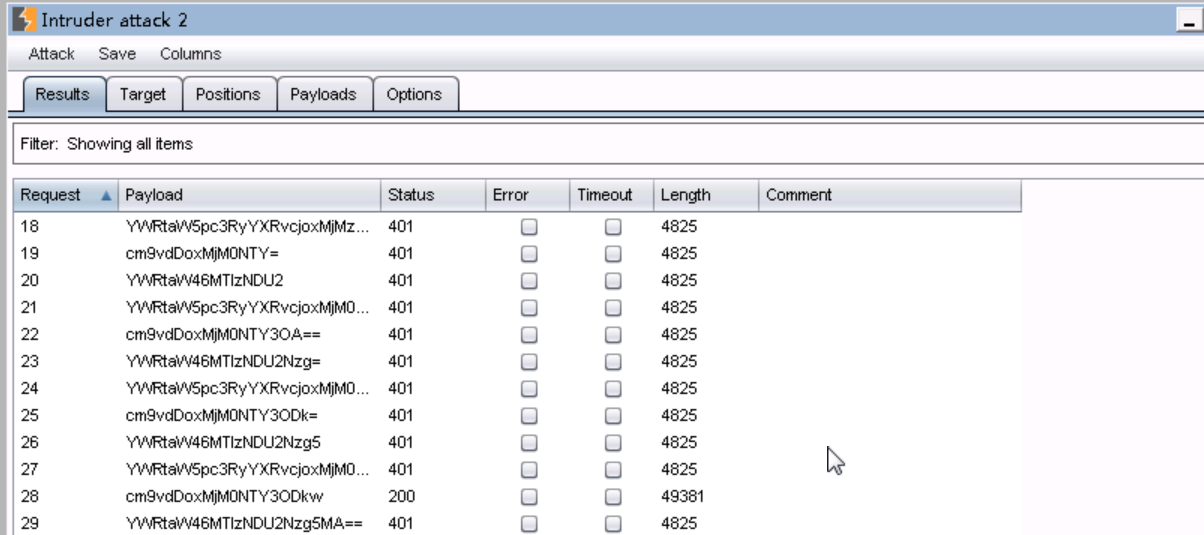Image resolution: width=1204 pixels, height=535 pixels.
Task: Click the 401 status of request 21
Action: (x=400, y=308)
